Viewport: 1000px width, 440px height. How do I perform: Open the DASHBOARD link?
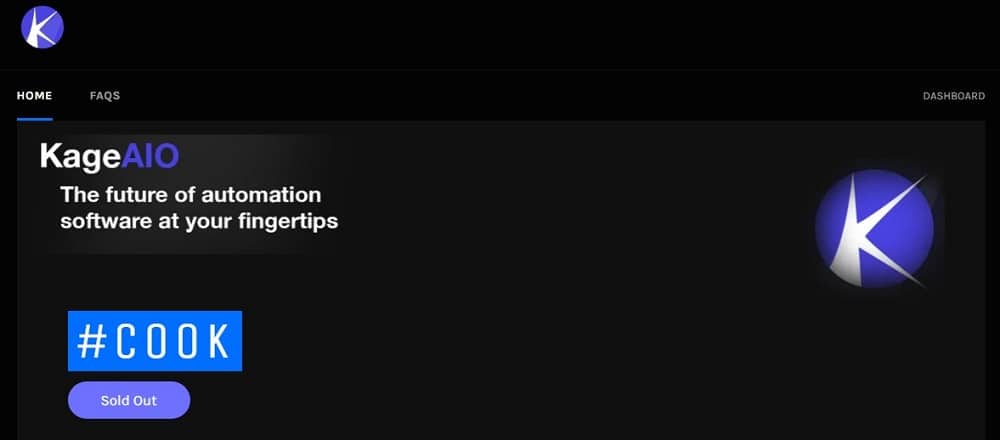pyautogui.click(x=954, y=96)
